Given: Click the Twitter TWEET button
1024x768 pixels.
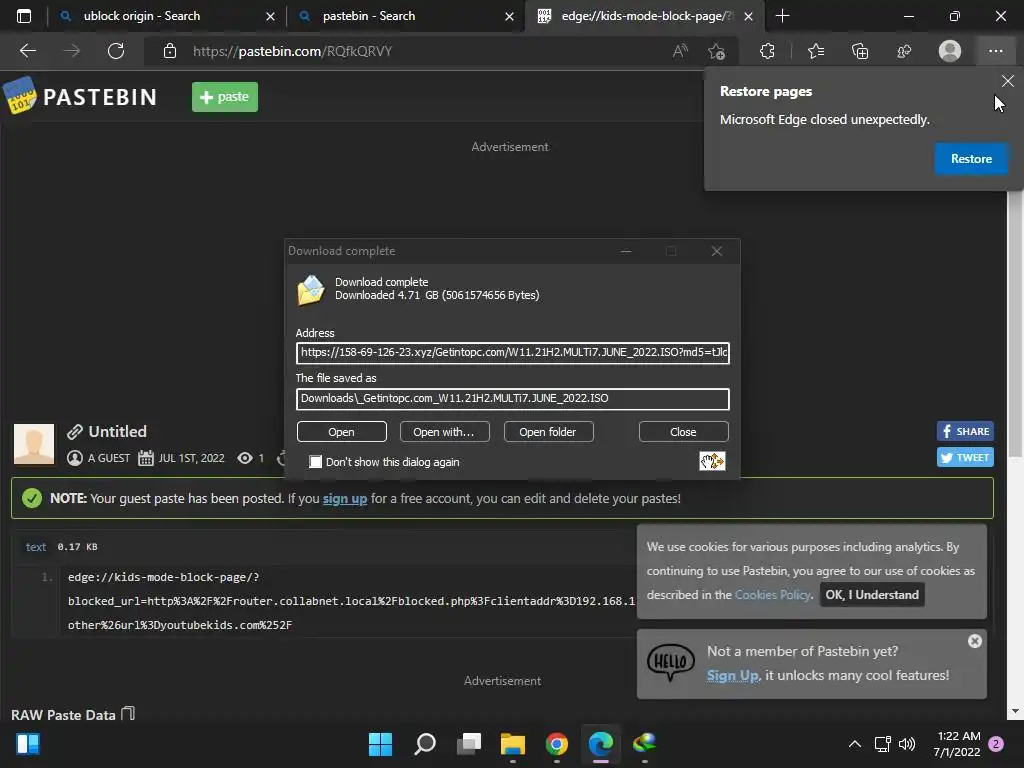Looking at the screenshot, I should pyautogui.click(x=965, y=457).
